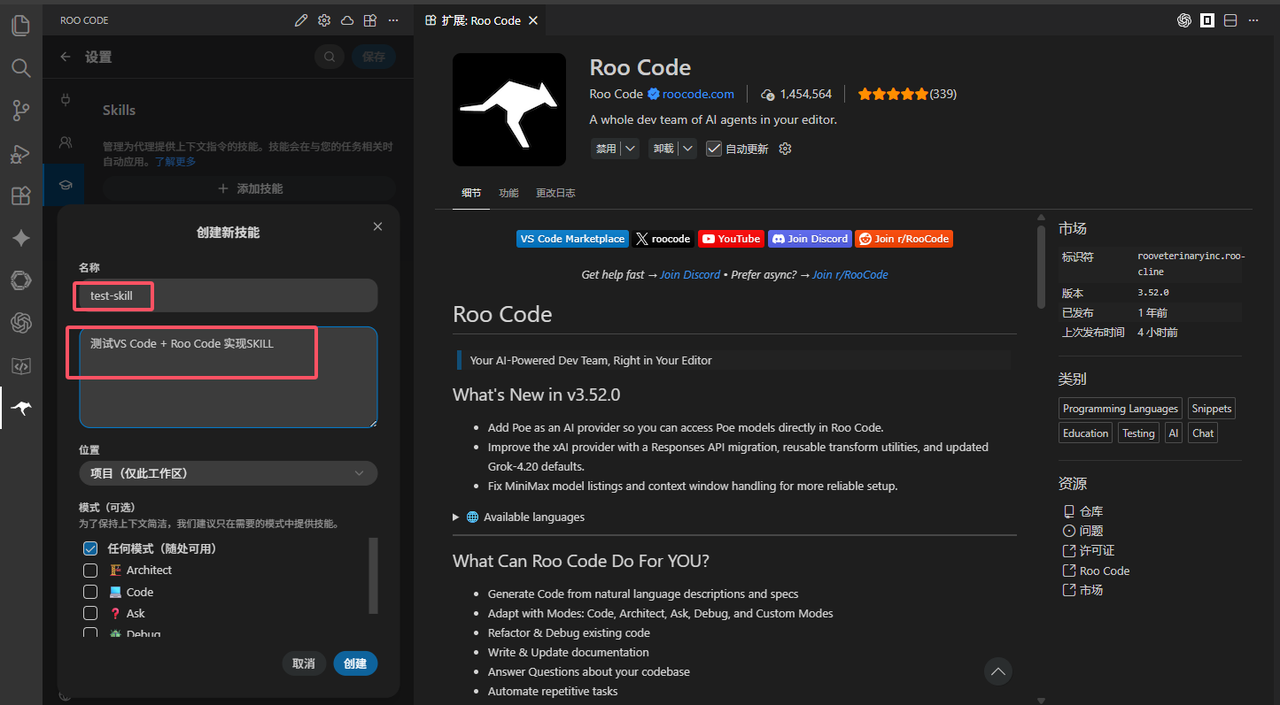Click the Programming Languages category tag

pyautogui.click(x=1120, y=408)
